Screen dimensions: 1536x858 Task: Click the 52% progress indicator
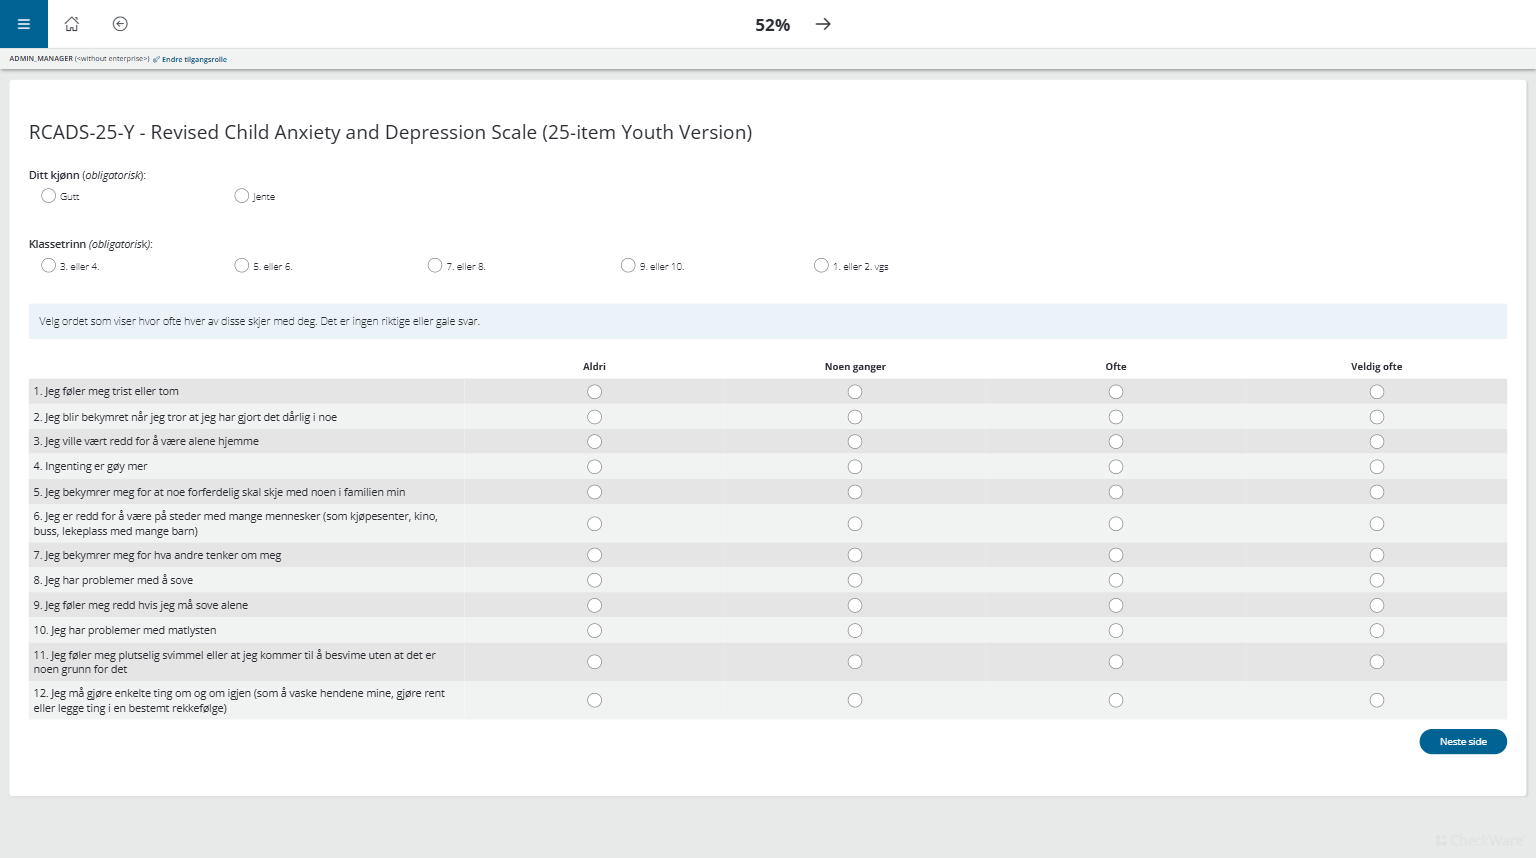[x=772, y=25]
